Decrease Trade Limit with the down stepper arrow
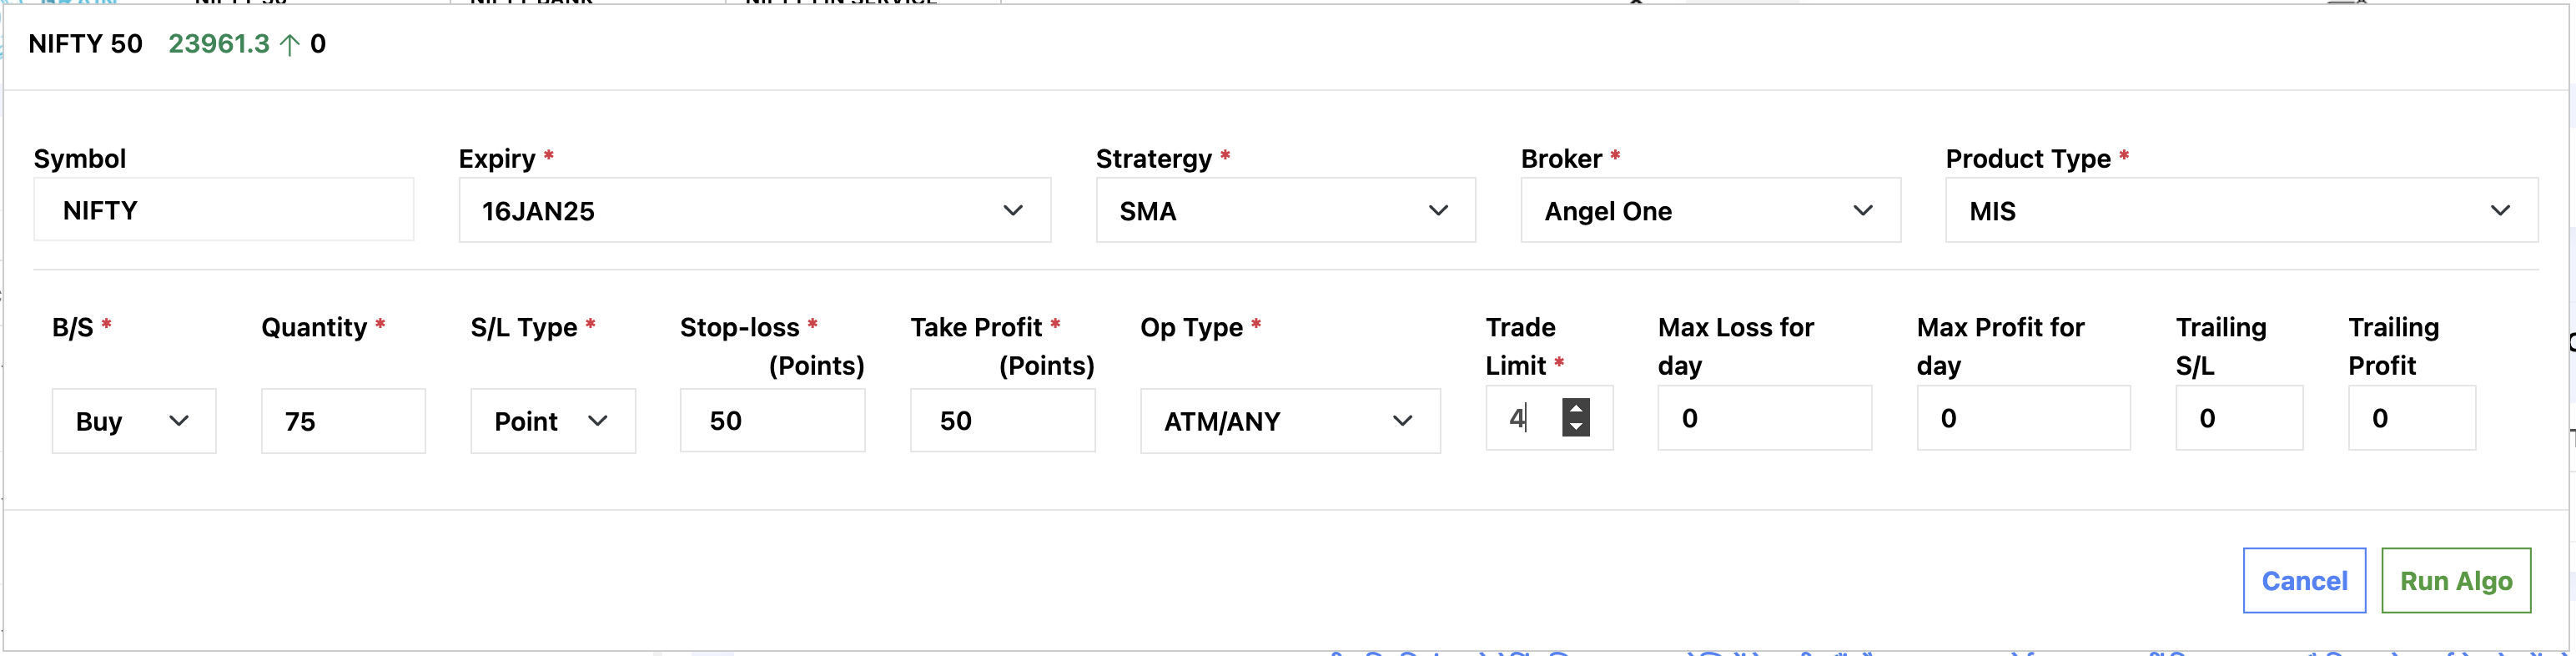Viewport: 2576px width, 656px height. coord(1576,428)
